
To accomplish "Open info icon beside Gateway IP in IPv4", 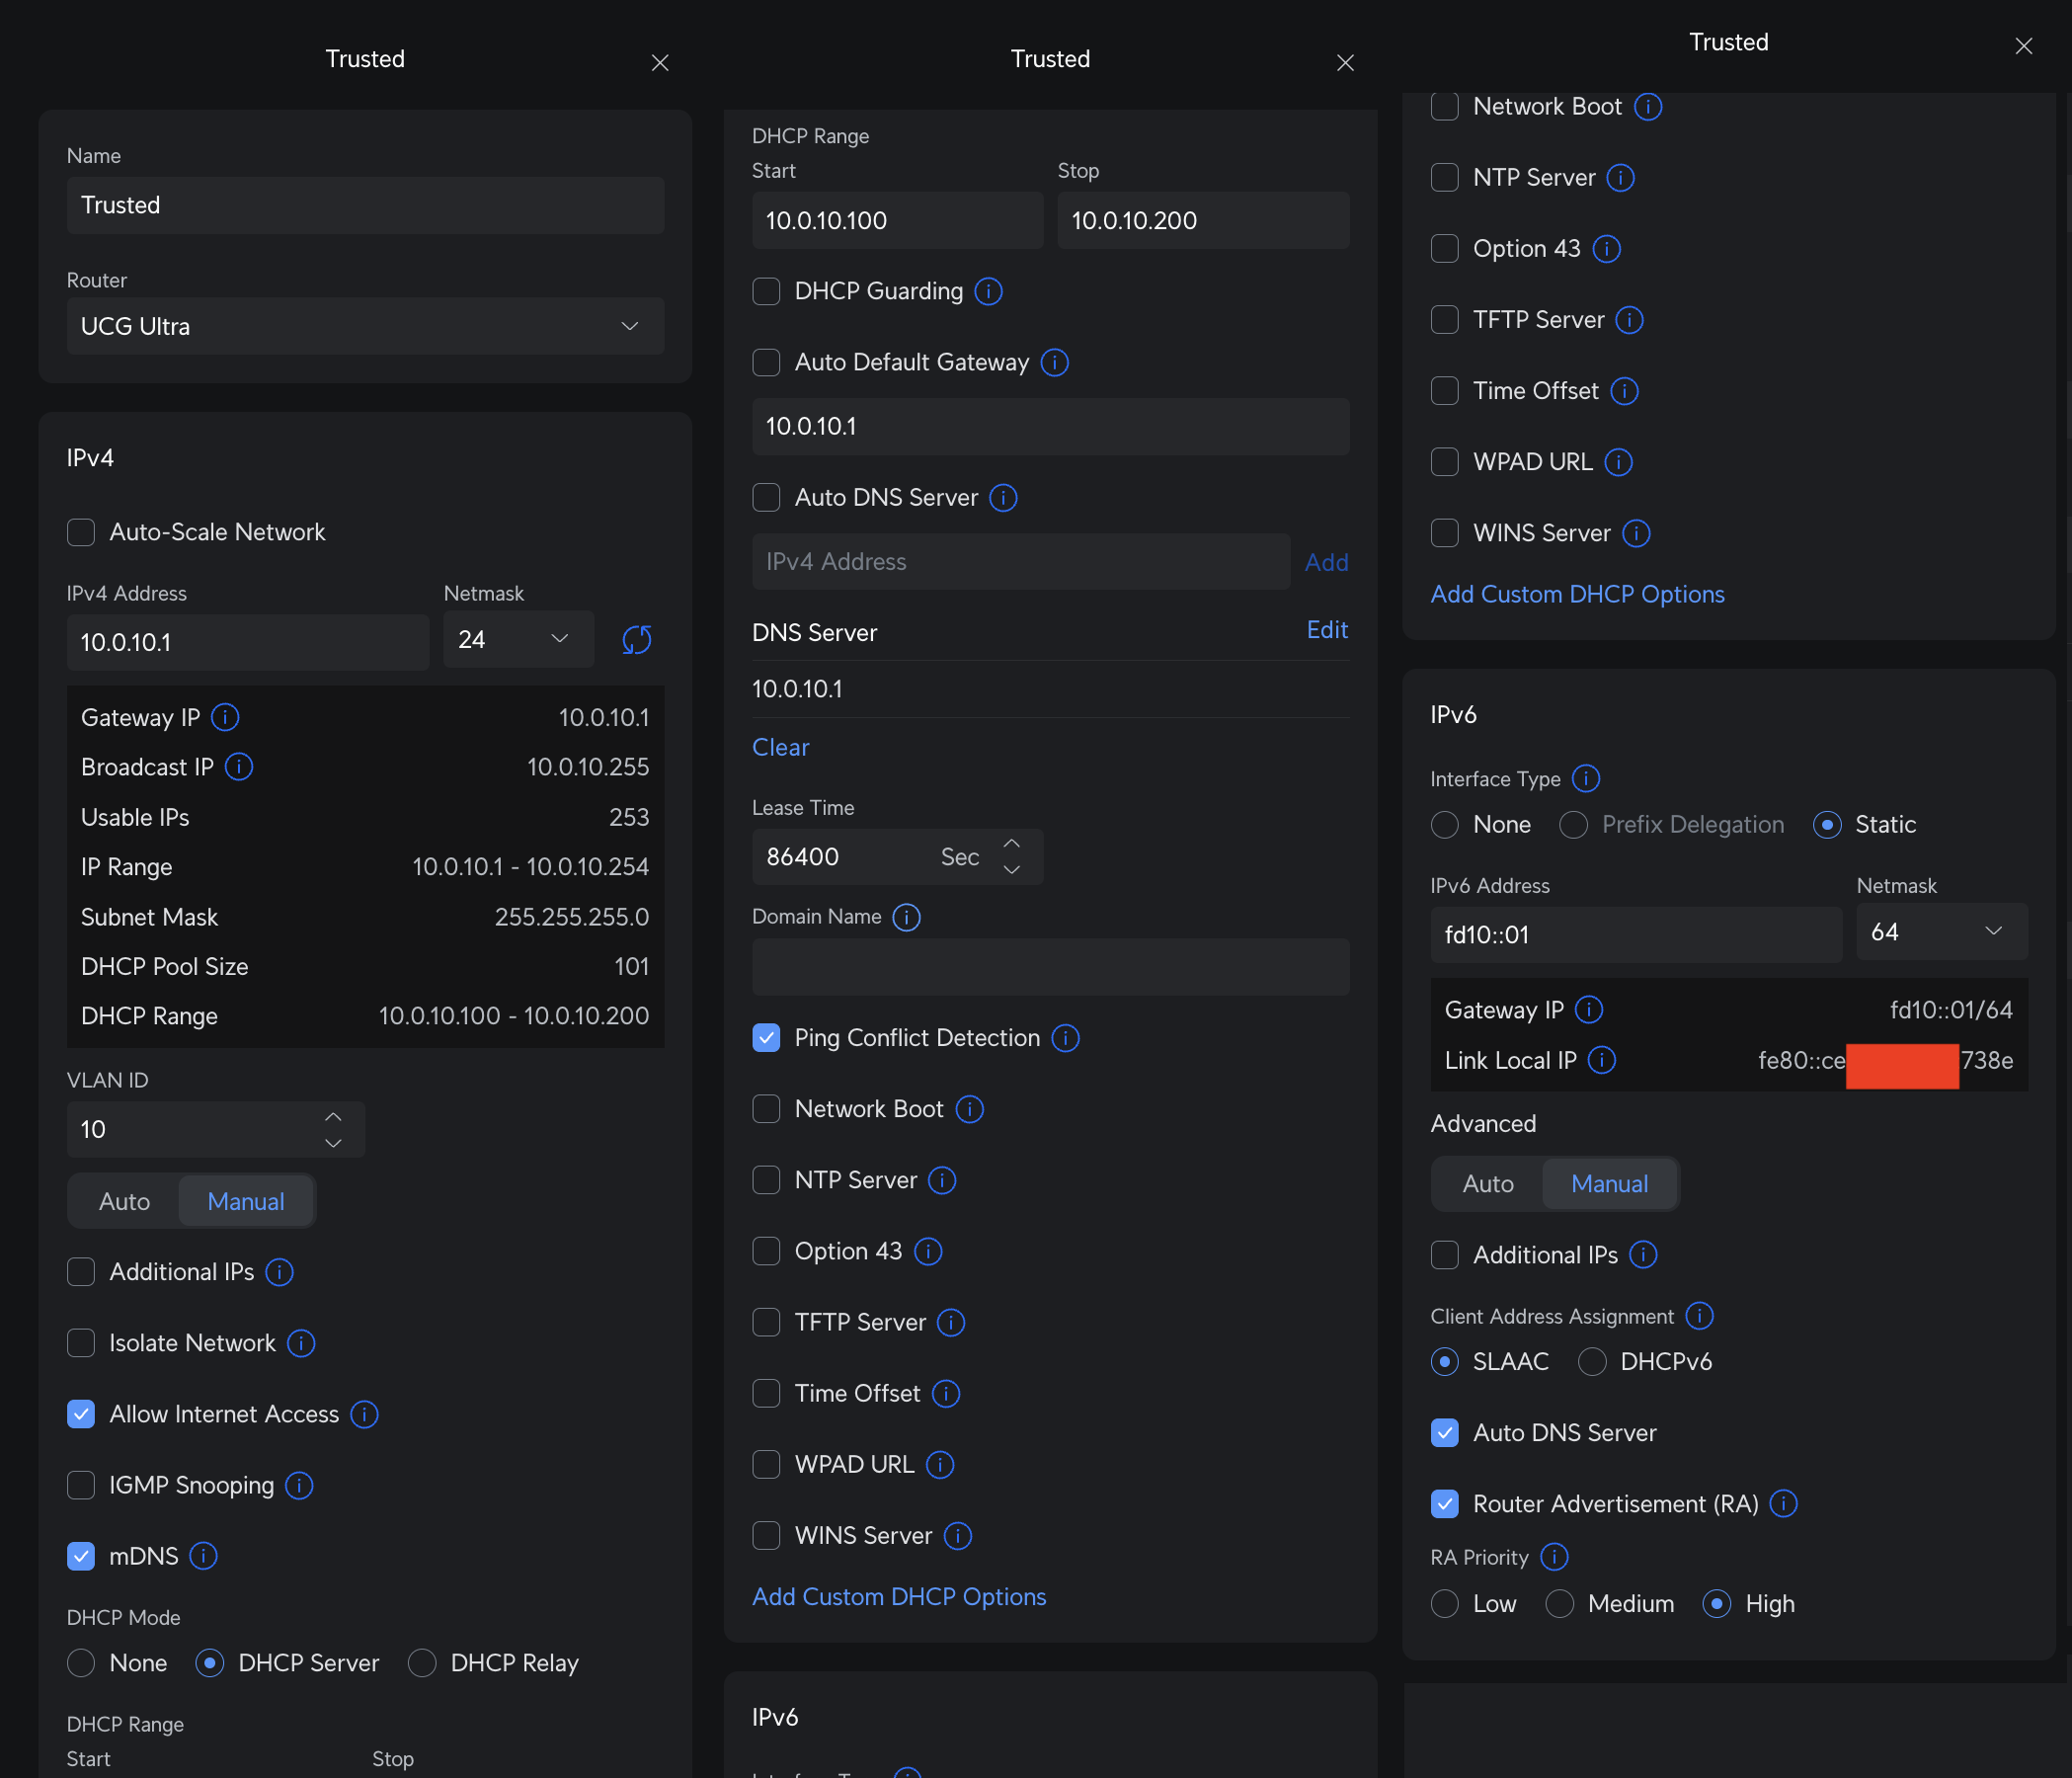I will 225,717.
